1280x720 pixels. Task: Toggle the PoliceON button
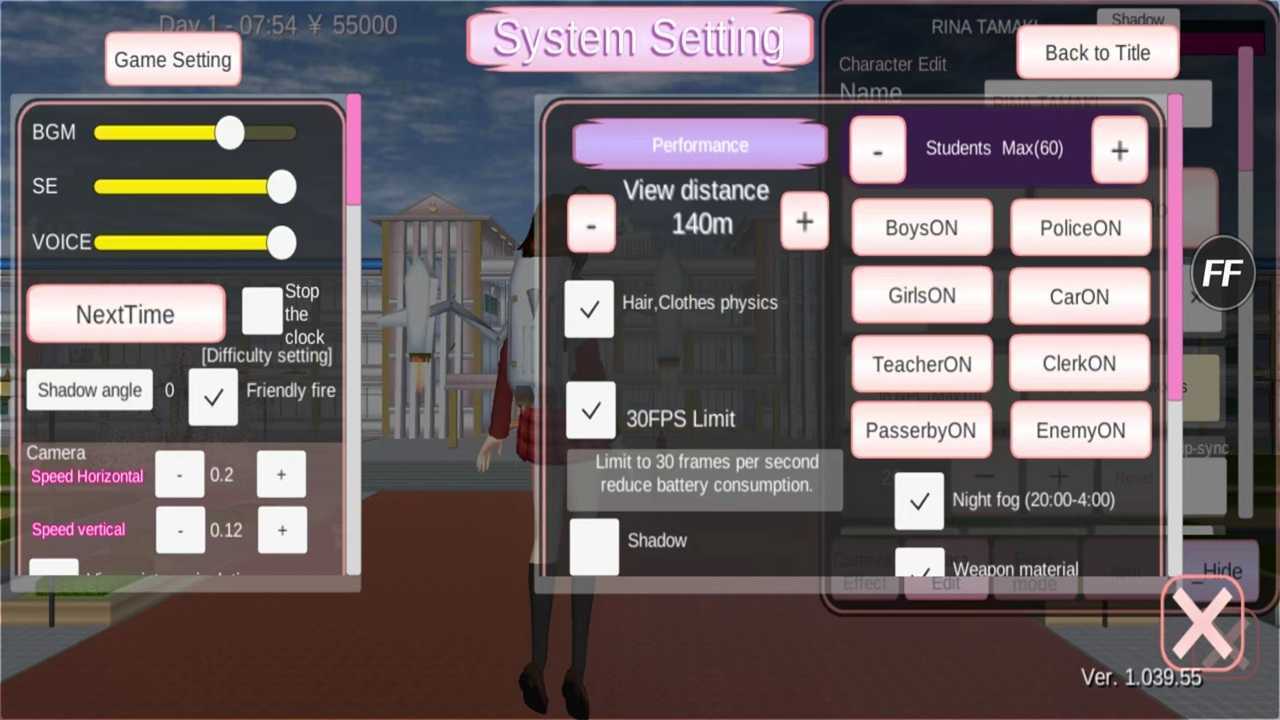click(1080, 228)
